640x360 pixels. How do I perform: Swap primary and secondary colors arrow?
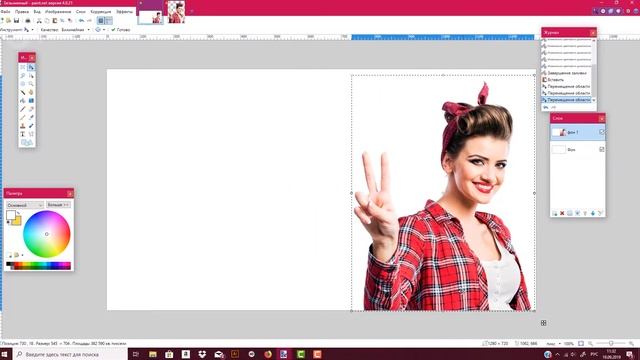(x=19, y=213)
